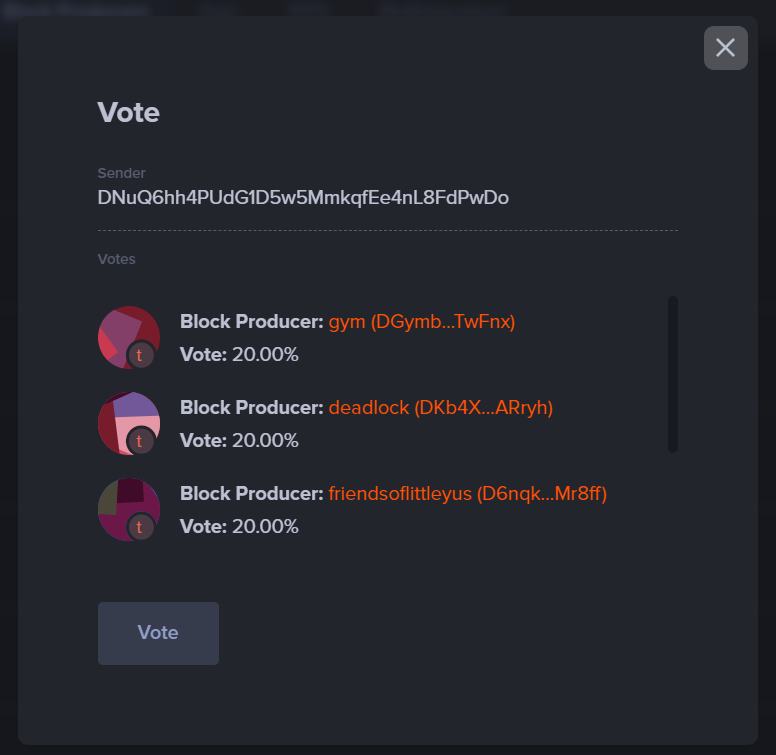Screen dimensions: 776x755
Task: Click the friendsoflittleyus block producer avatar
Action: point(129,509)
